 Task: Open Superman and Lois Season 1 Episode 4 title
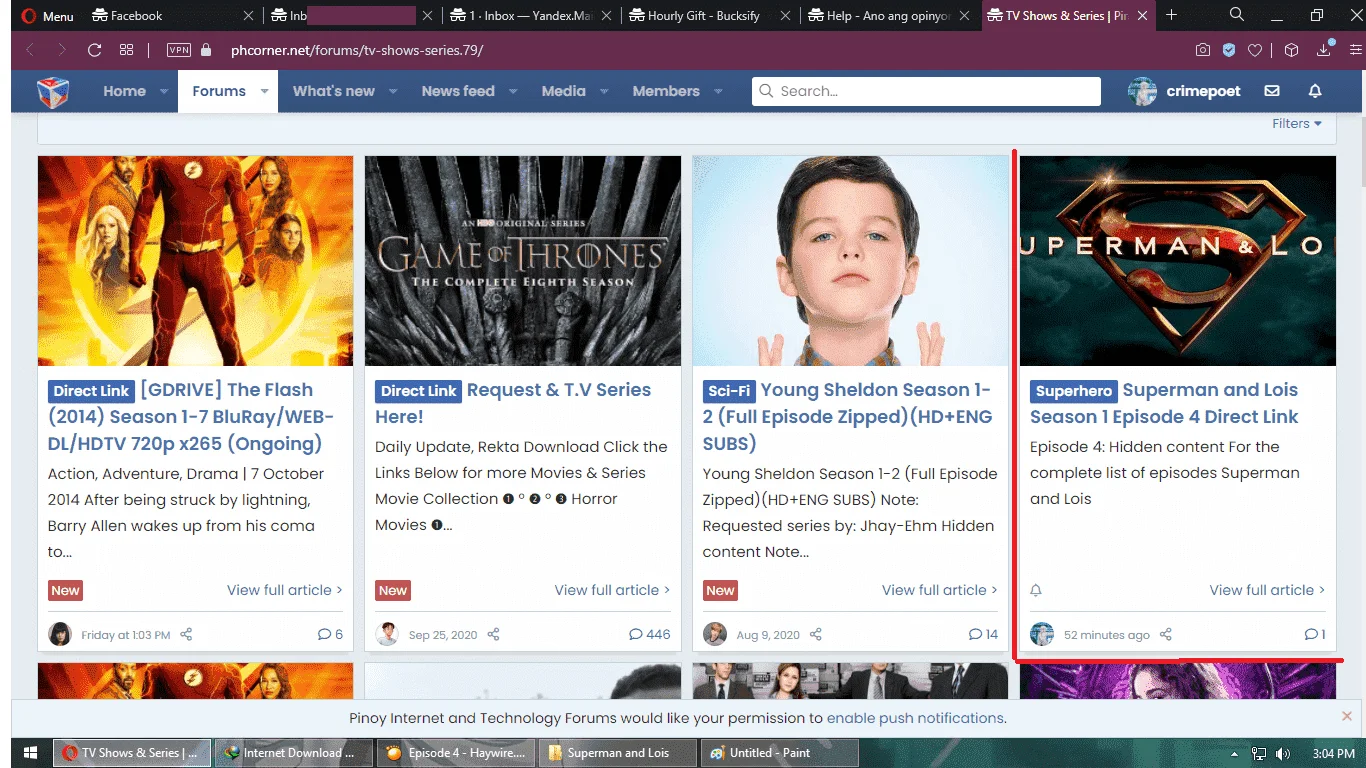pos(1165,403)
